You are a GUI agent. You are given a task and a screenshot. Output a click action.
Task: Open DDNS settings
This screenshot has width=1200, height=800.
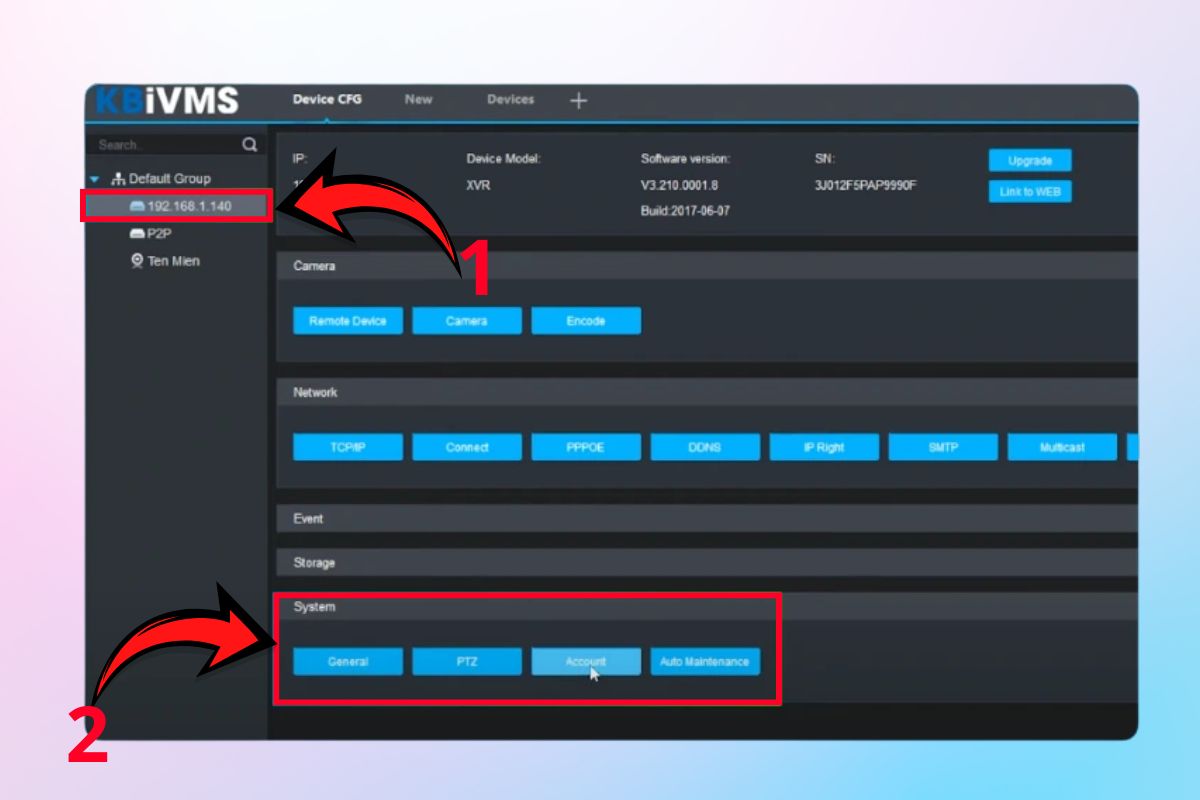click(705, 447)
